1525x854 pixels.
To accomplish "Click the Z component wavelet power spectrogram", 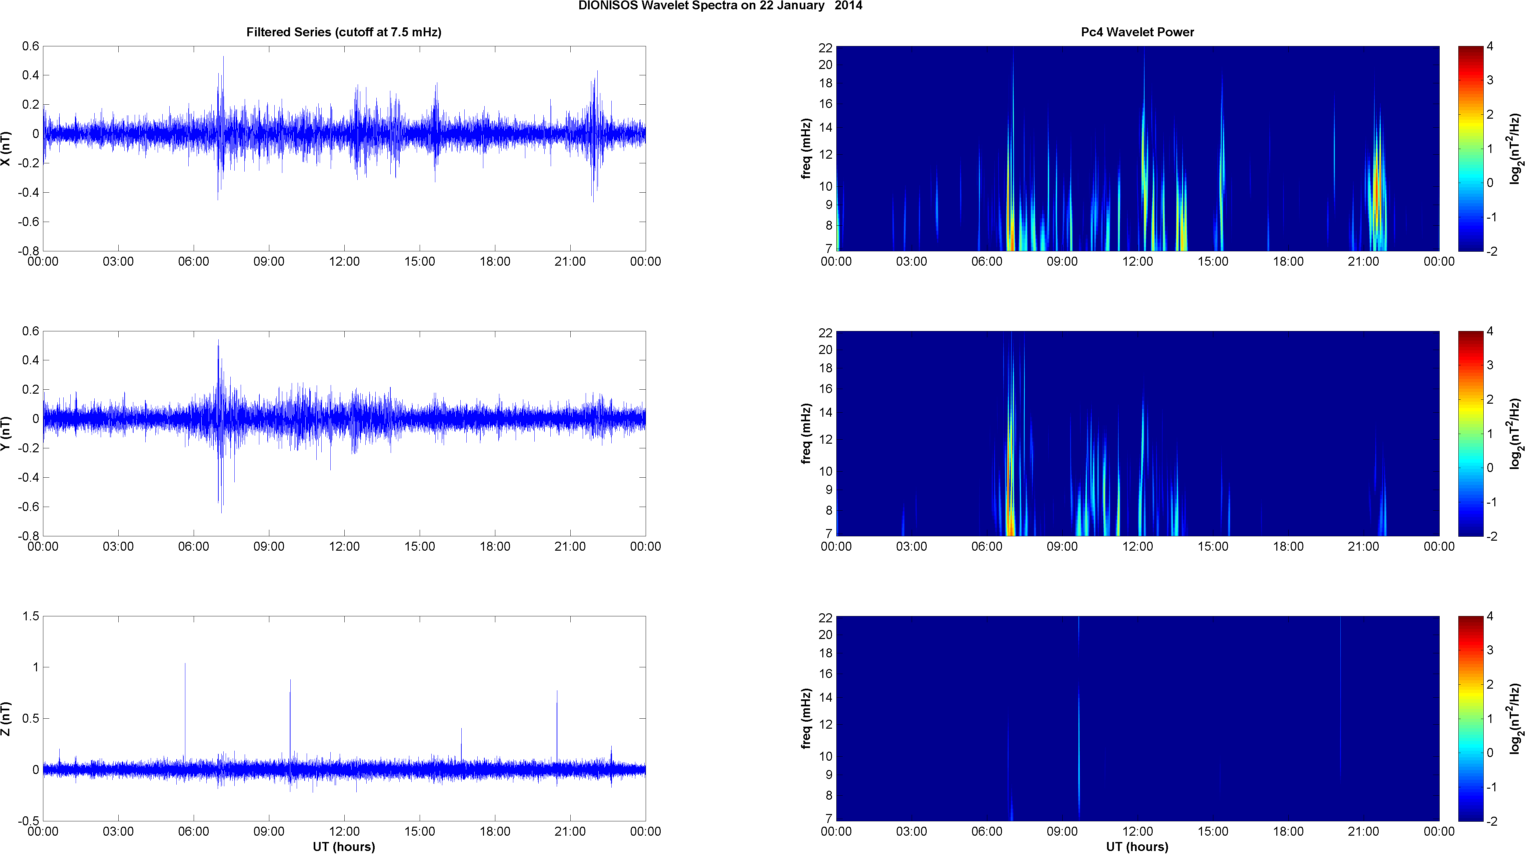I will click(x=1137, y=718).
